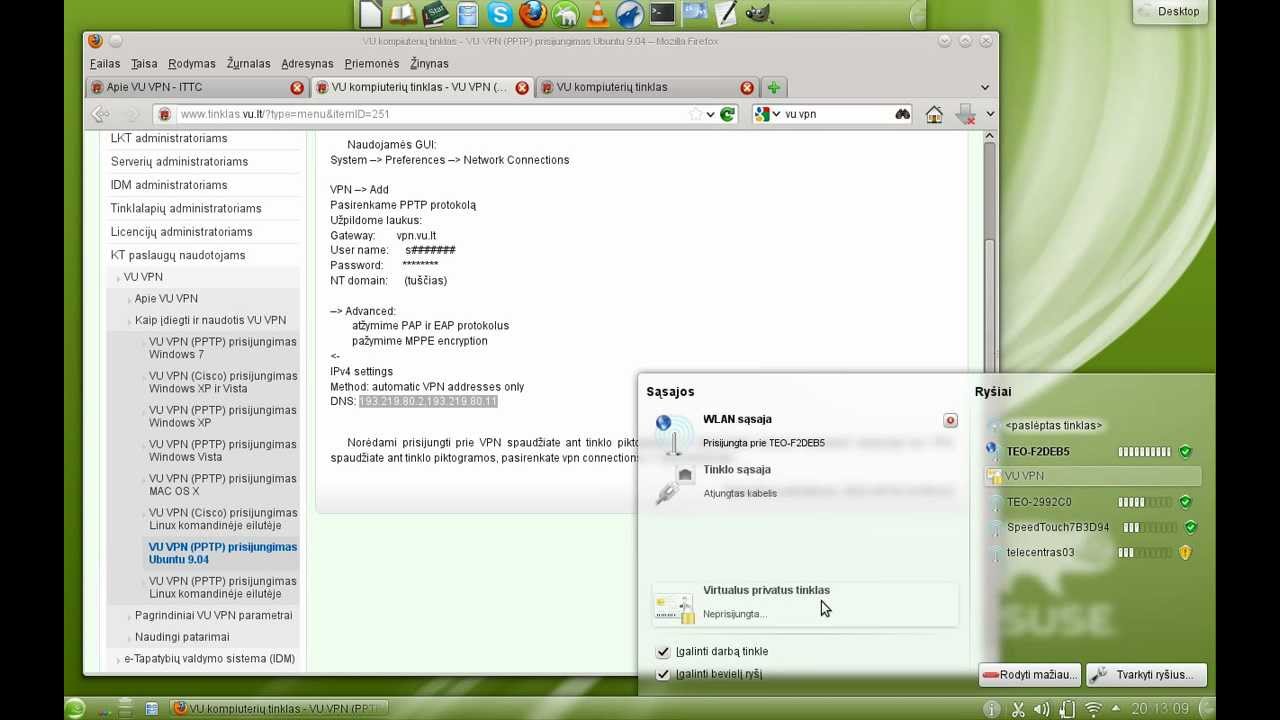Open the desktop pager icon in the dock
1280x720 pixels.
[x=695, y=14]
